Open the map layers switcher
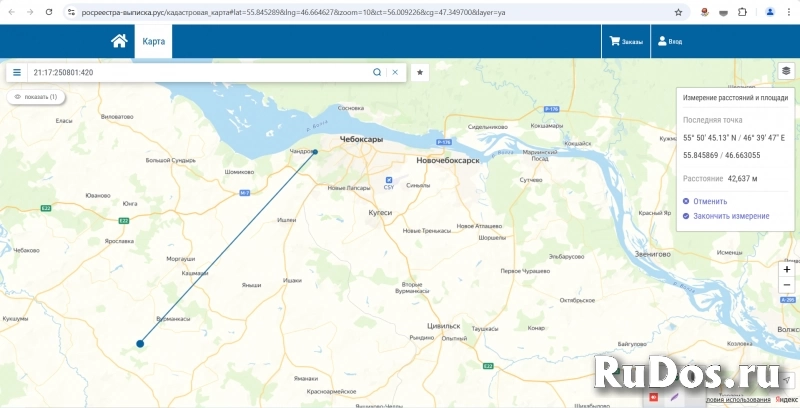The height and width of the screenshot is (408, 800). click(x=786, y=71)
